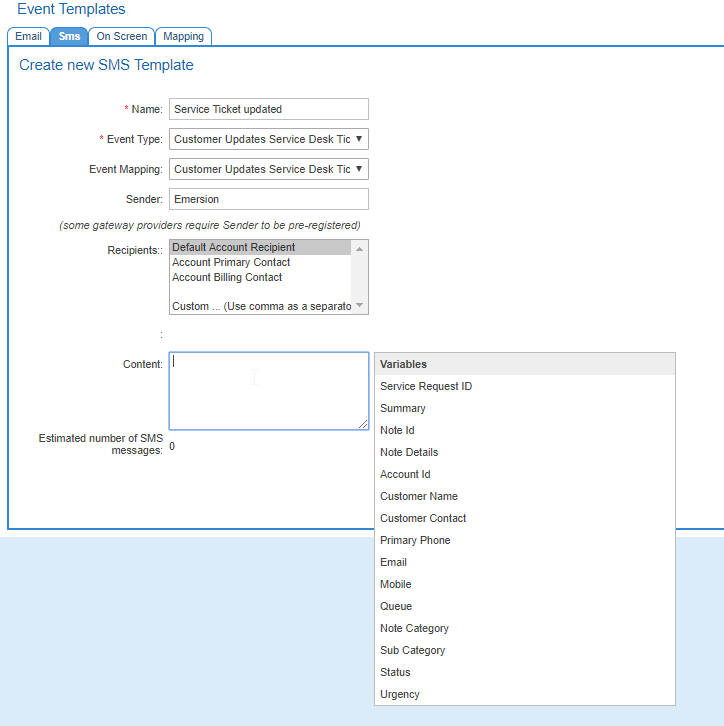Add the Primary Phone variable
The width and height of the screenshot is (724, 726).
[x=415, y=540]
